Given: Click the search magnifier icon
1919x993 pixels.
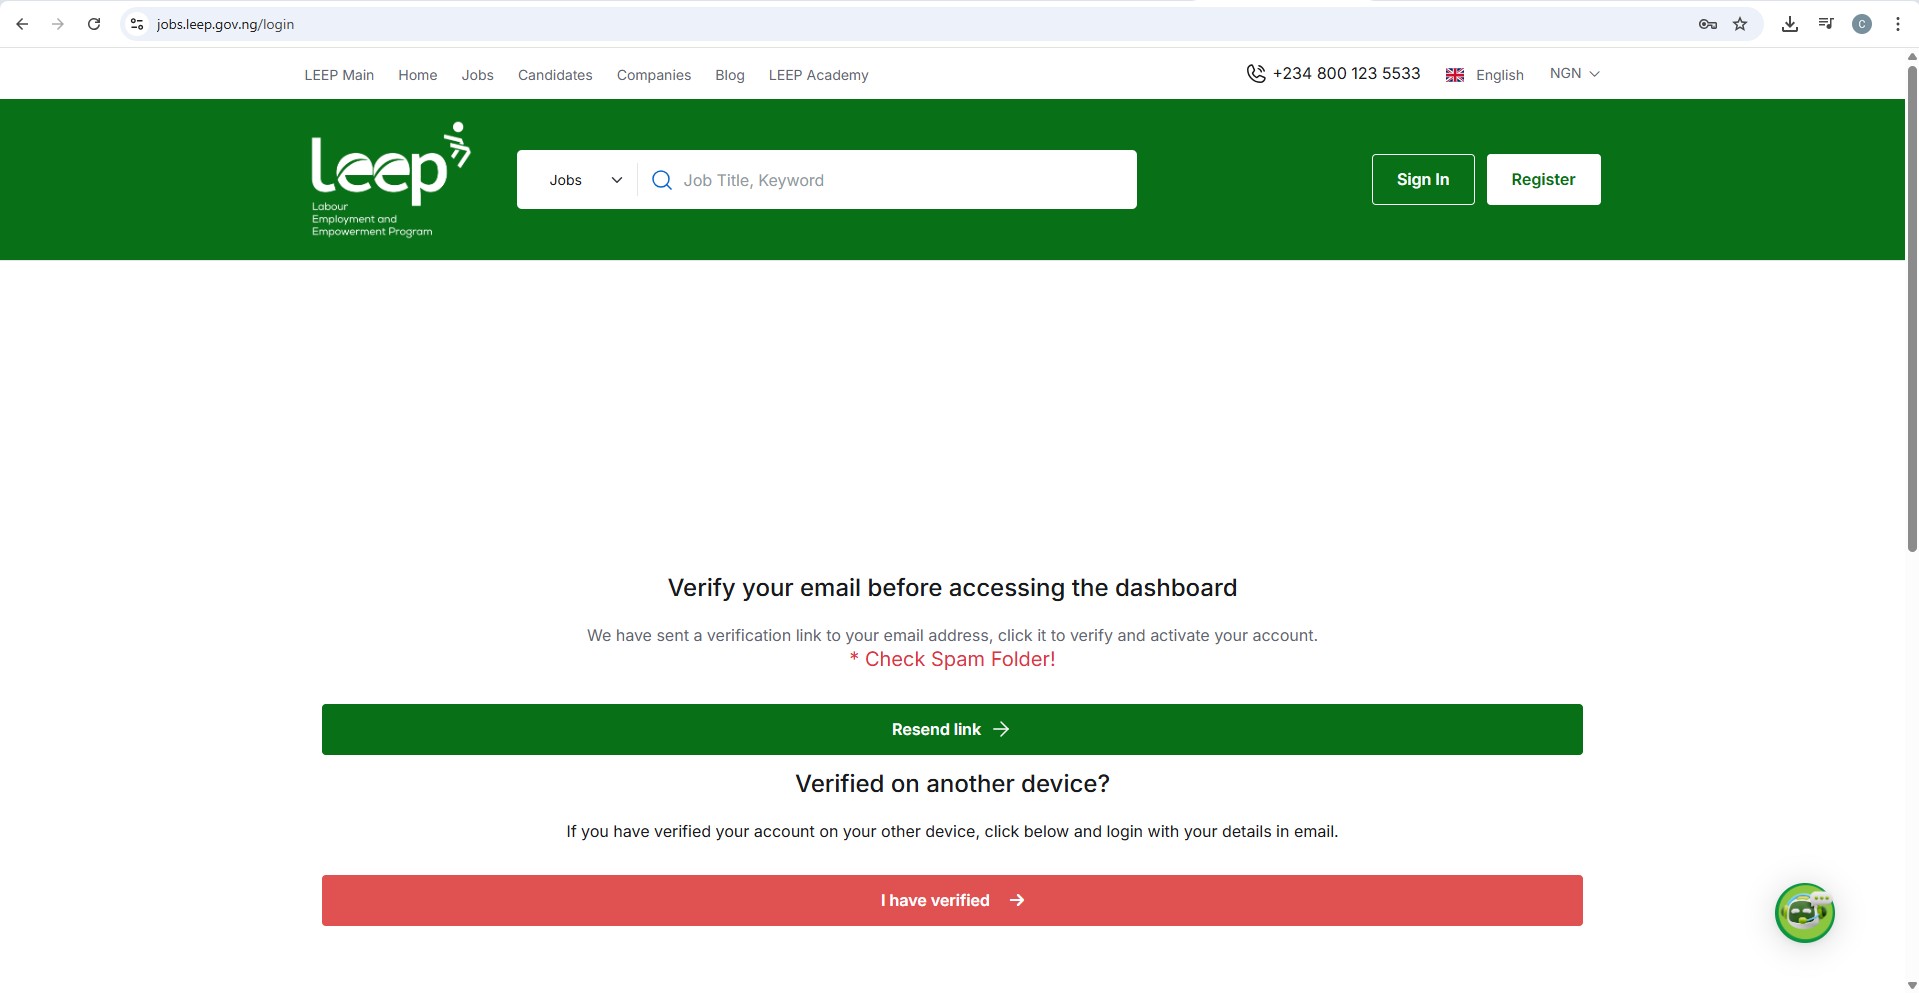Looking at the screenshot, I should pos(661,180).
